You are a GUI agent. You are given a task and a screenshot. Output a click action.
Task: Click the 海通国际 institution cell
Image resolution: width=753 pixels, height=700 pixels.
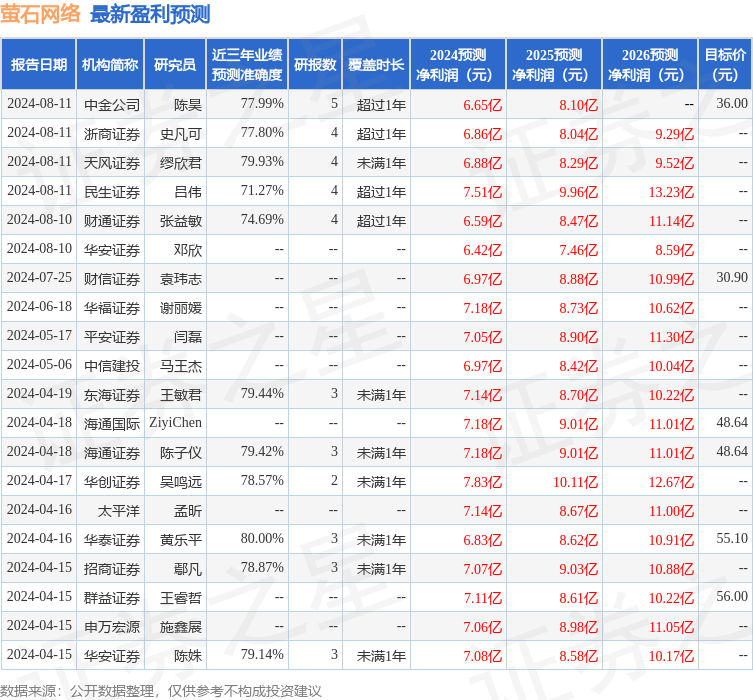(112, 424)
